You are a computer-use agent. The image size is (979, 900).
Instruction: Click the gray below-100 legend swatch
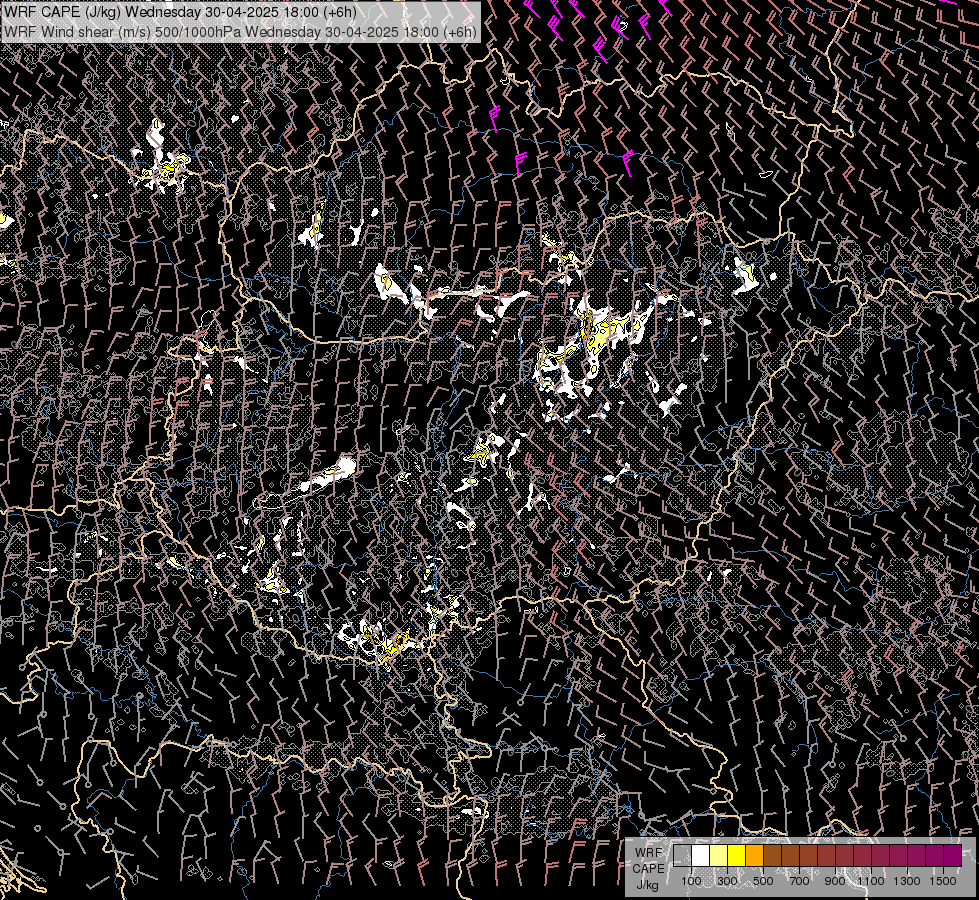point(682,855)
